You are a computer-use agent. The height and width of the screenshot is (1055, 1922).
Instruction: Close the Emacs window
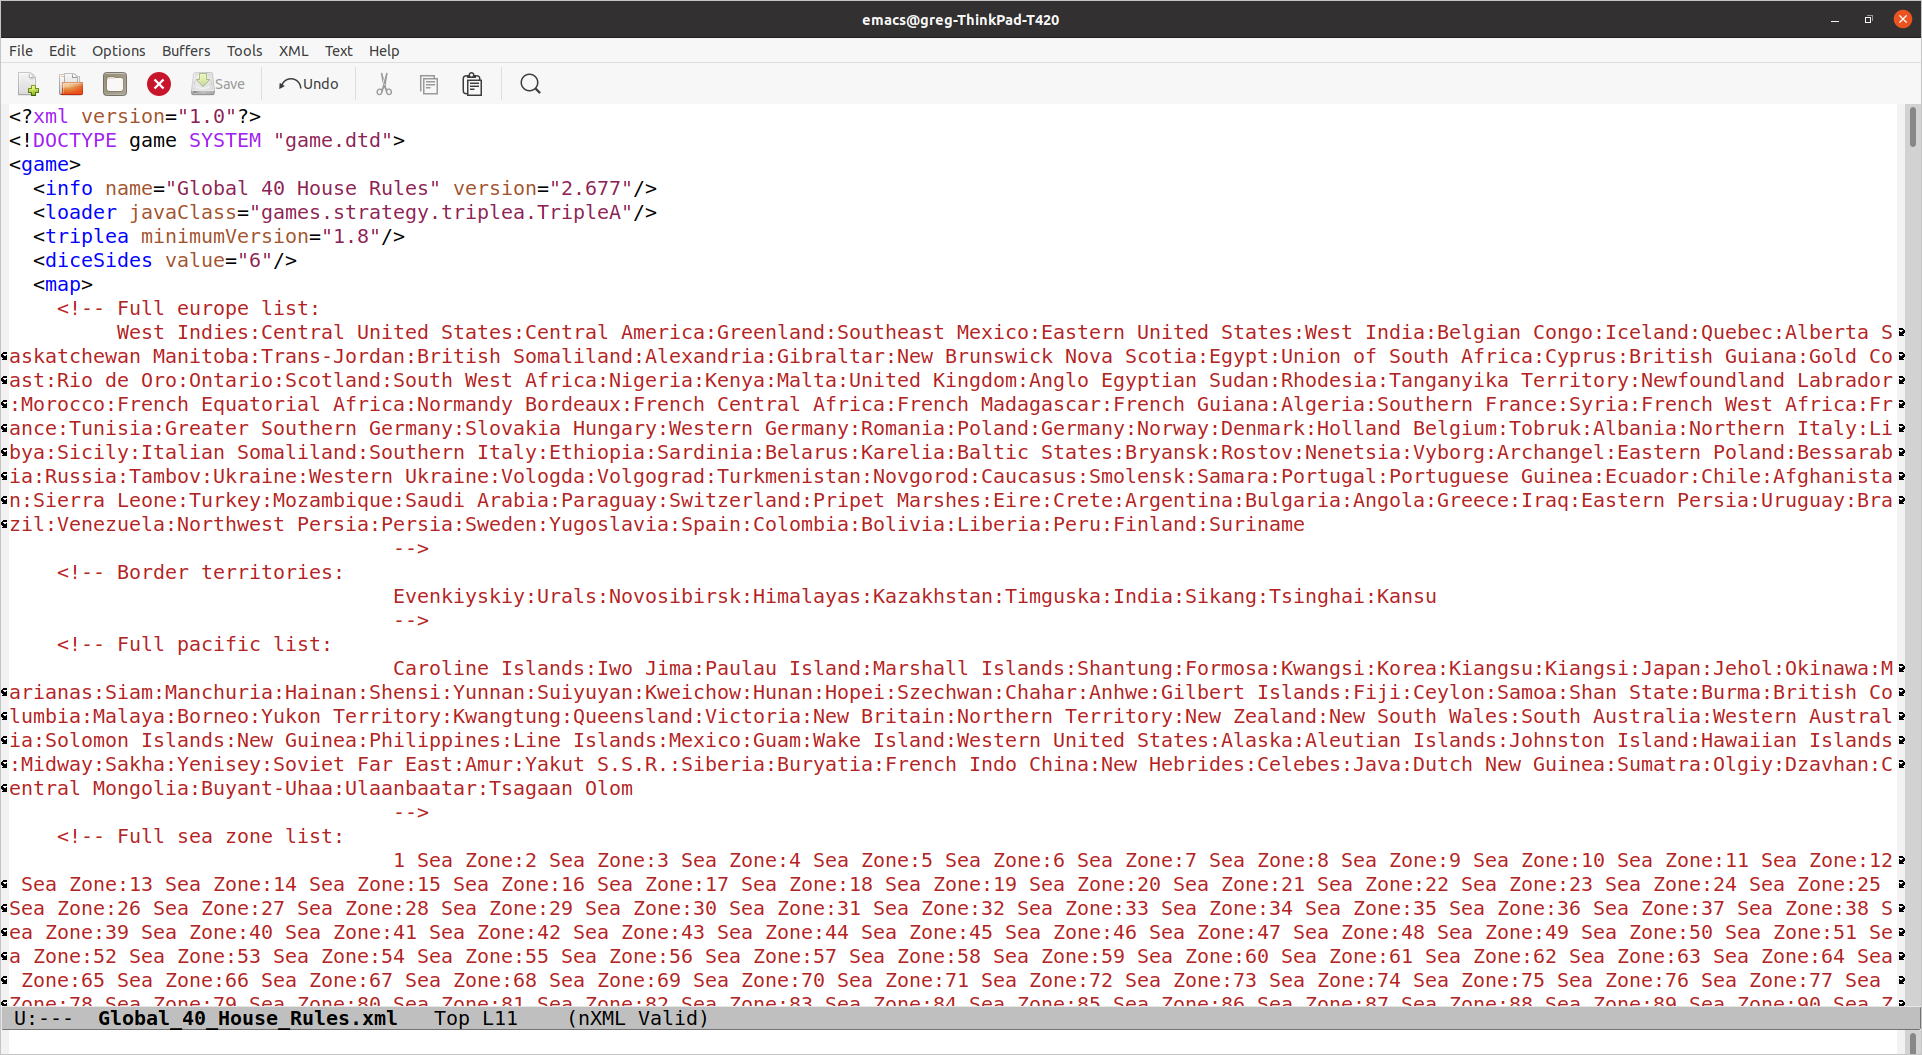1903,19
